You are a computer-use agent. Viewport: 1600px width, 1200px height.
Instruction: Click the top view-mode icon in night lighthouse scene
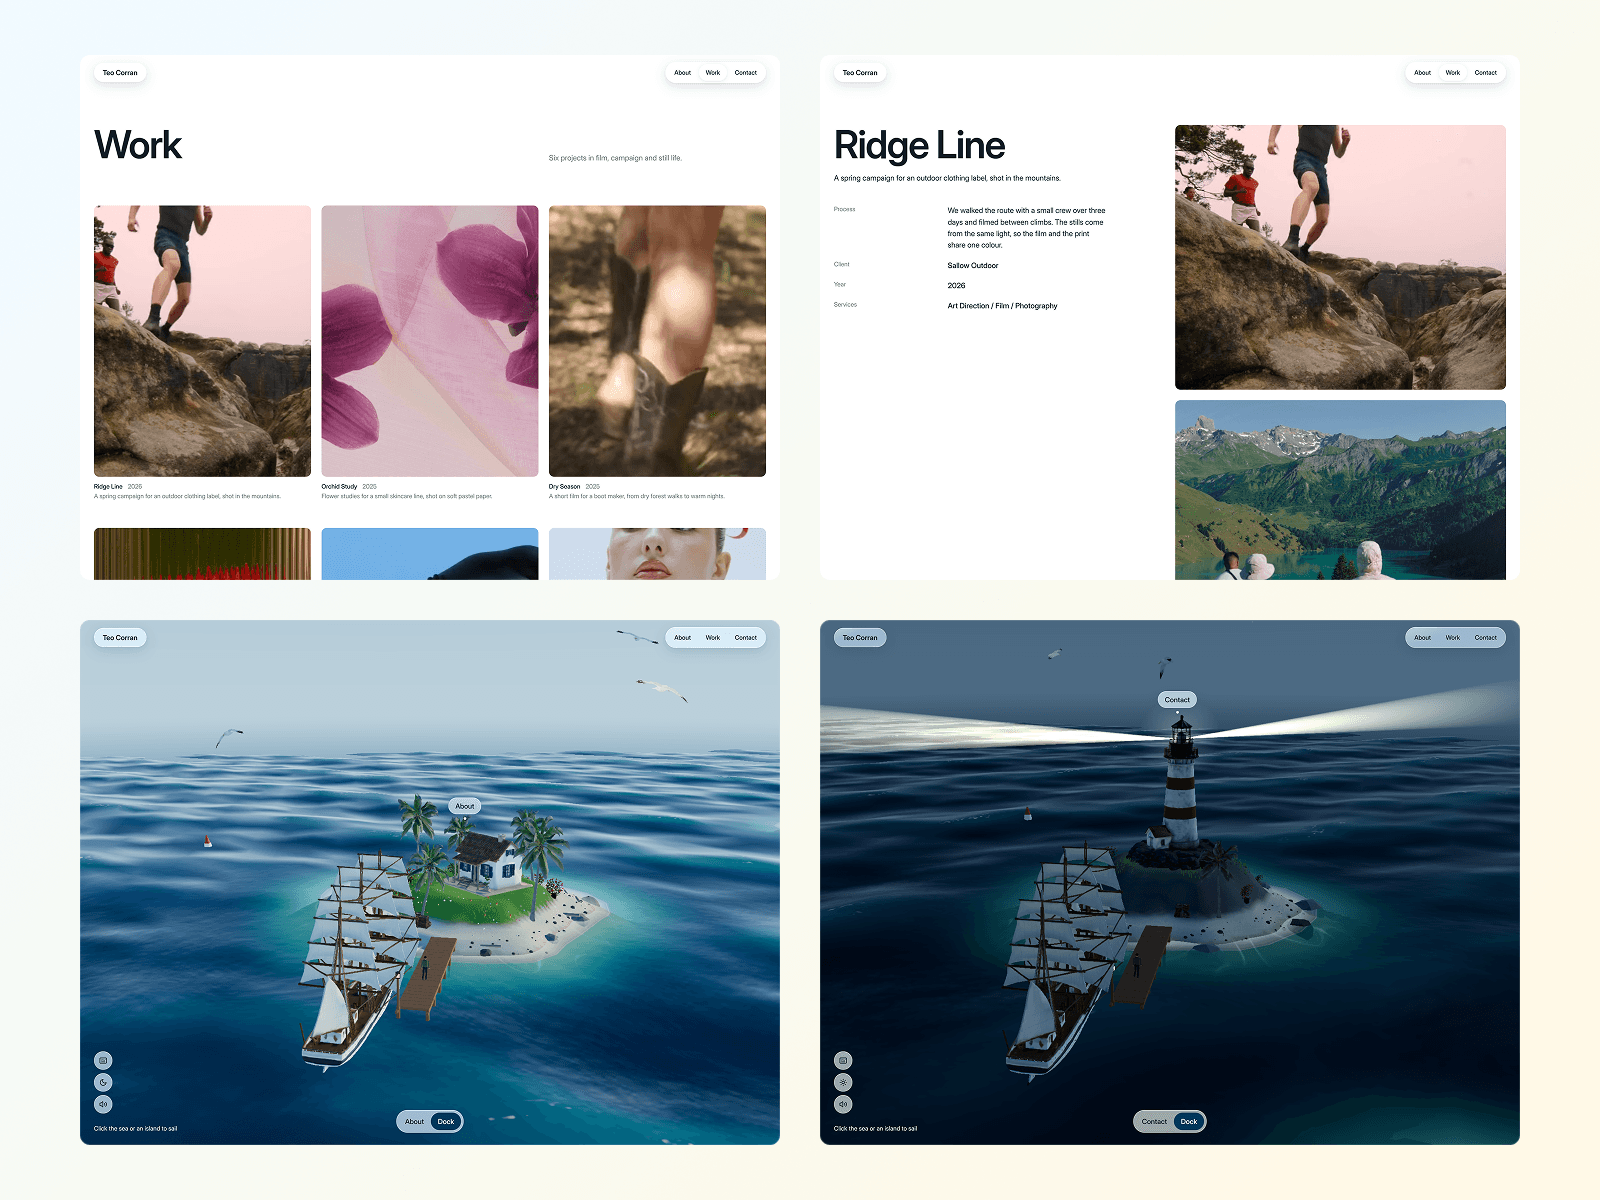(843, 1060)
